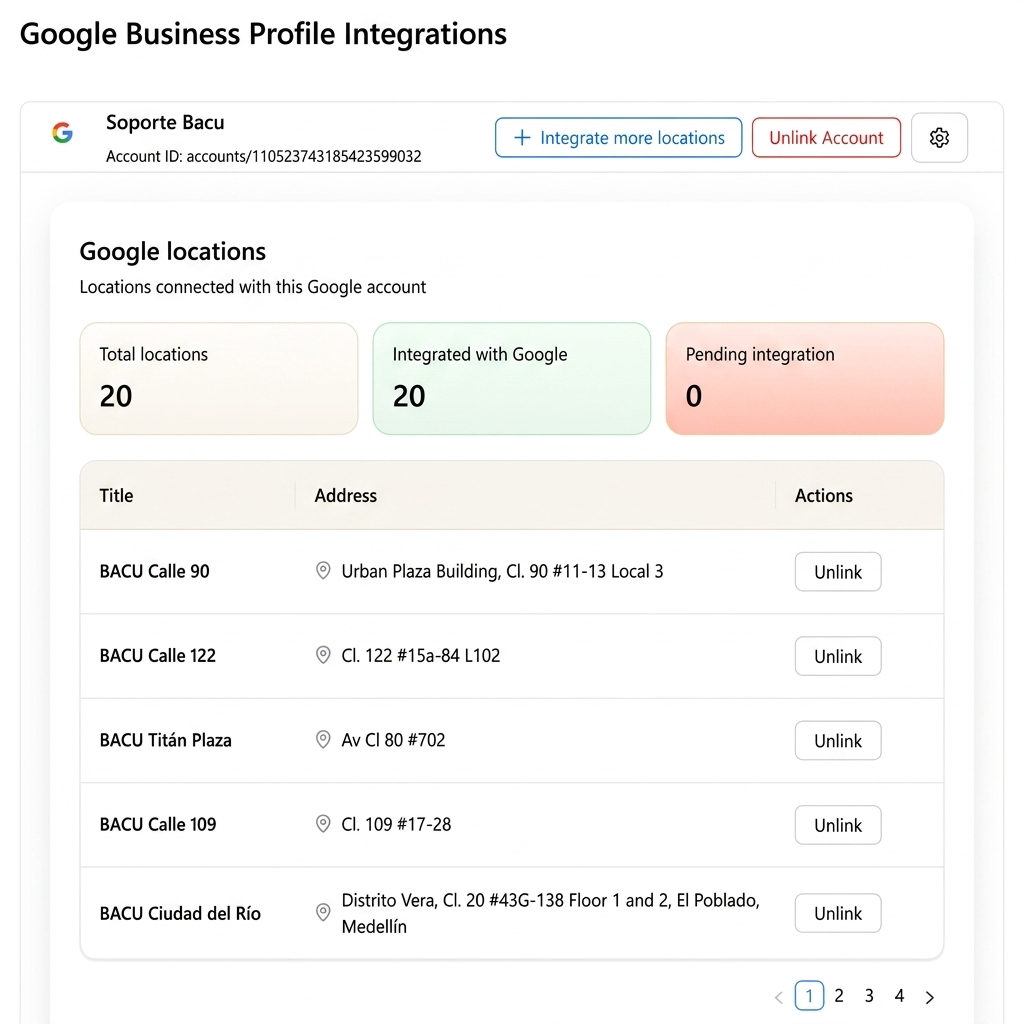Click the map pin icon in BACU Titán Plaza row
Screen dimensions: 1024x1024
pos(323,740)
